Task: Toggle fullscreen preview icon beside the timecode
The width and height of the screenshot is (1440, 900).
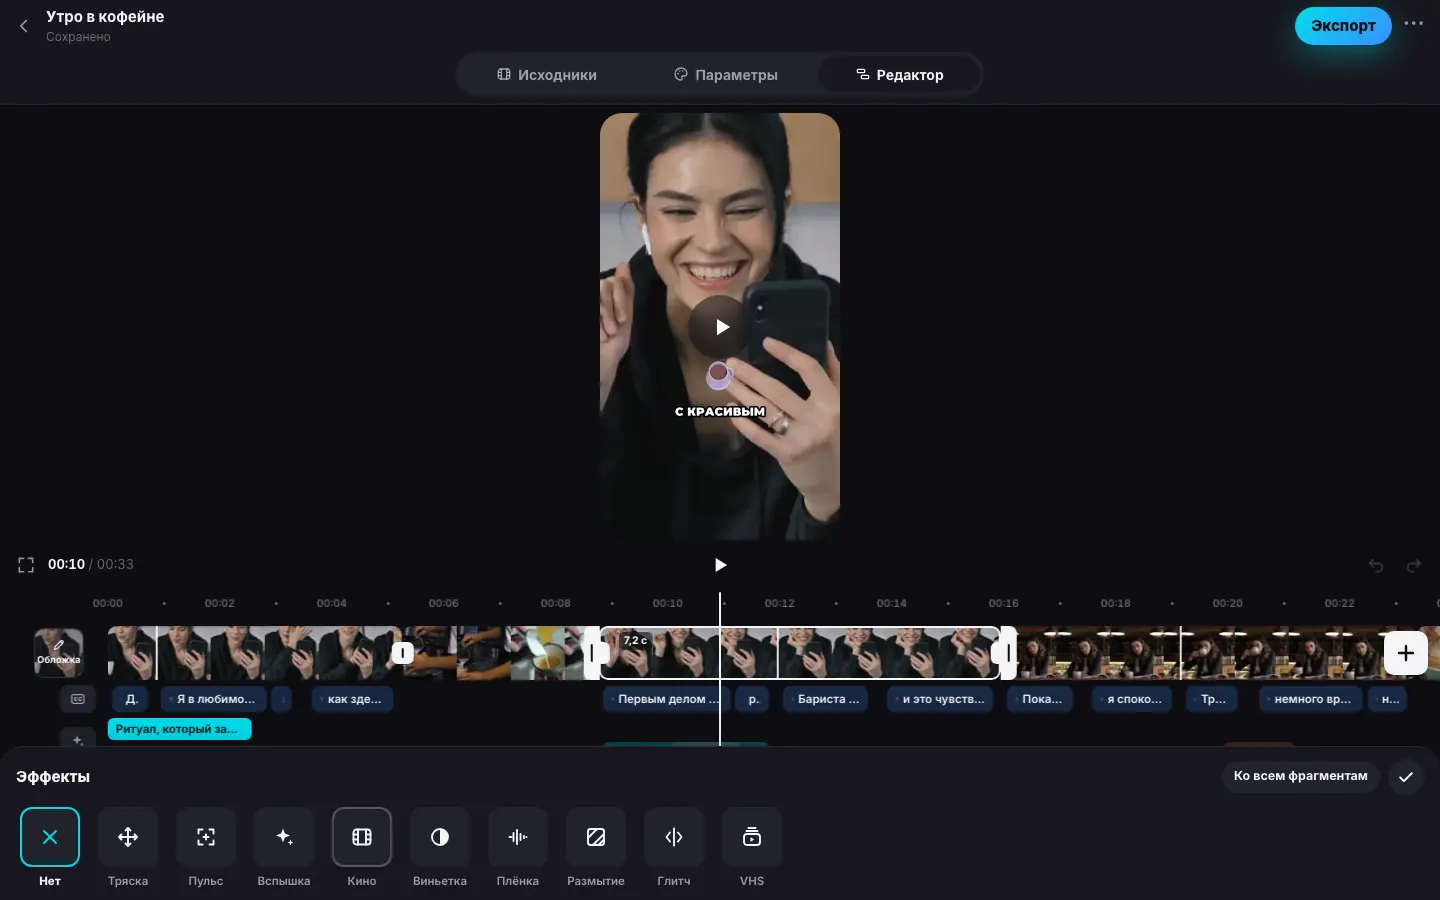Action: (x=26, y=565)
